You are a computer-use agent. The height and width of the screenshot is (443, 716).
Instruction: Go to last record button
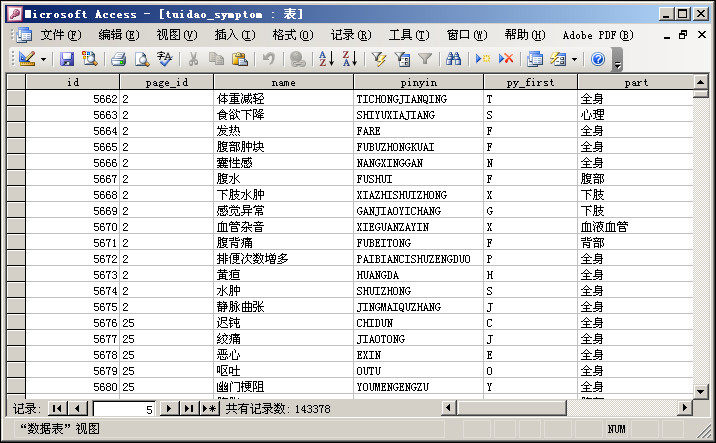189,408
